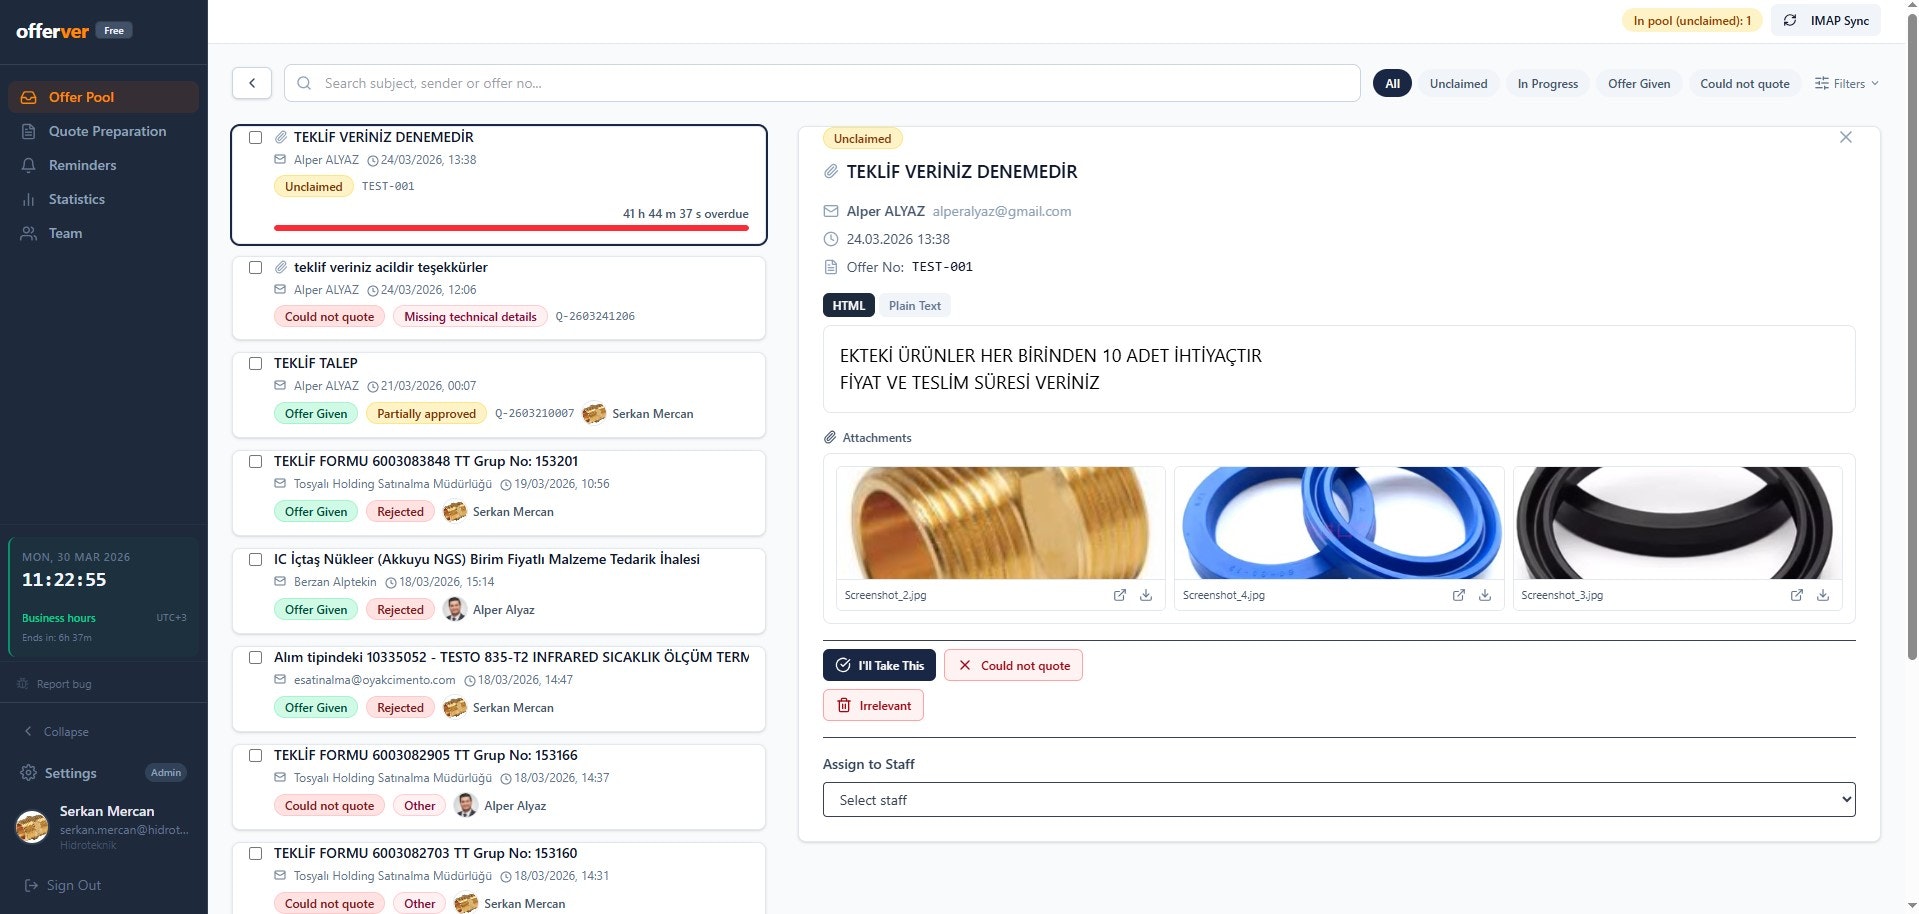Open the Select staff dropdown
Image resolution: width=1919 pixels, height=914 pixels.
click(1339, 800)
